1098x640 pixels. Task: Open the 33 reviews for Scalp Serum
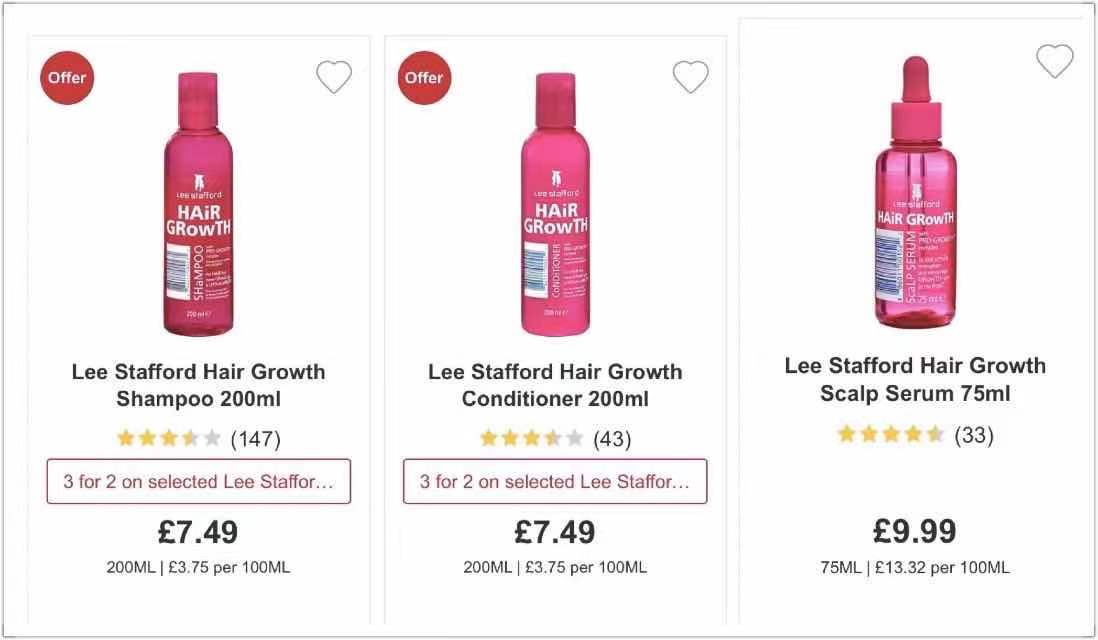pos(973,434)
